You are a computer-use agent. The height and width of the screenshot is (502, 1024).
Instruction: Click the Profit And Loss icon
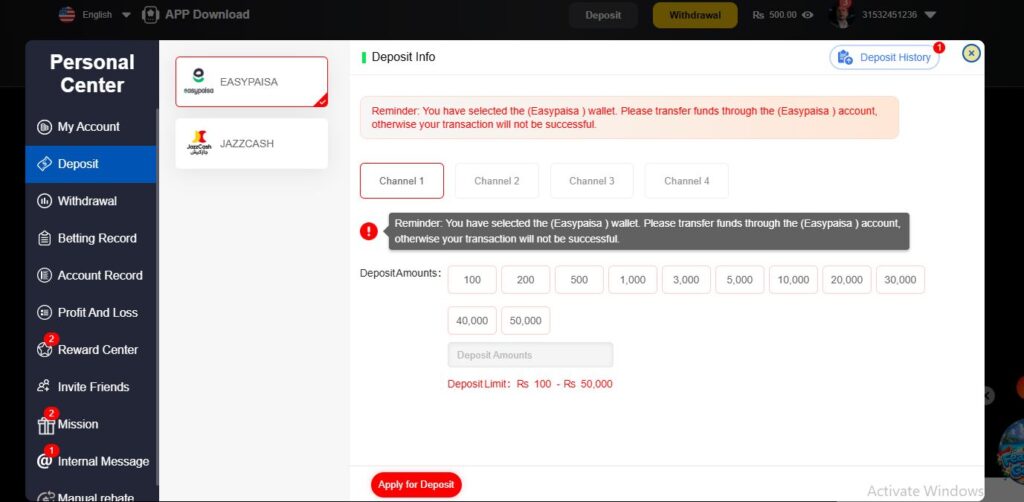click(44, 313)
